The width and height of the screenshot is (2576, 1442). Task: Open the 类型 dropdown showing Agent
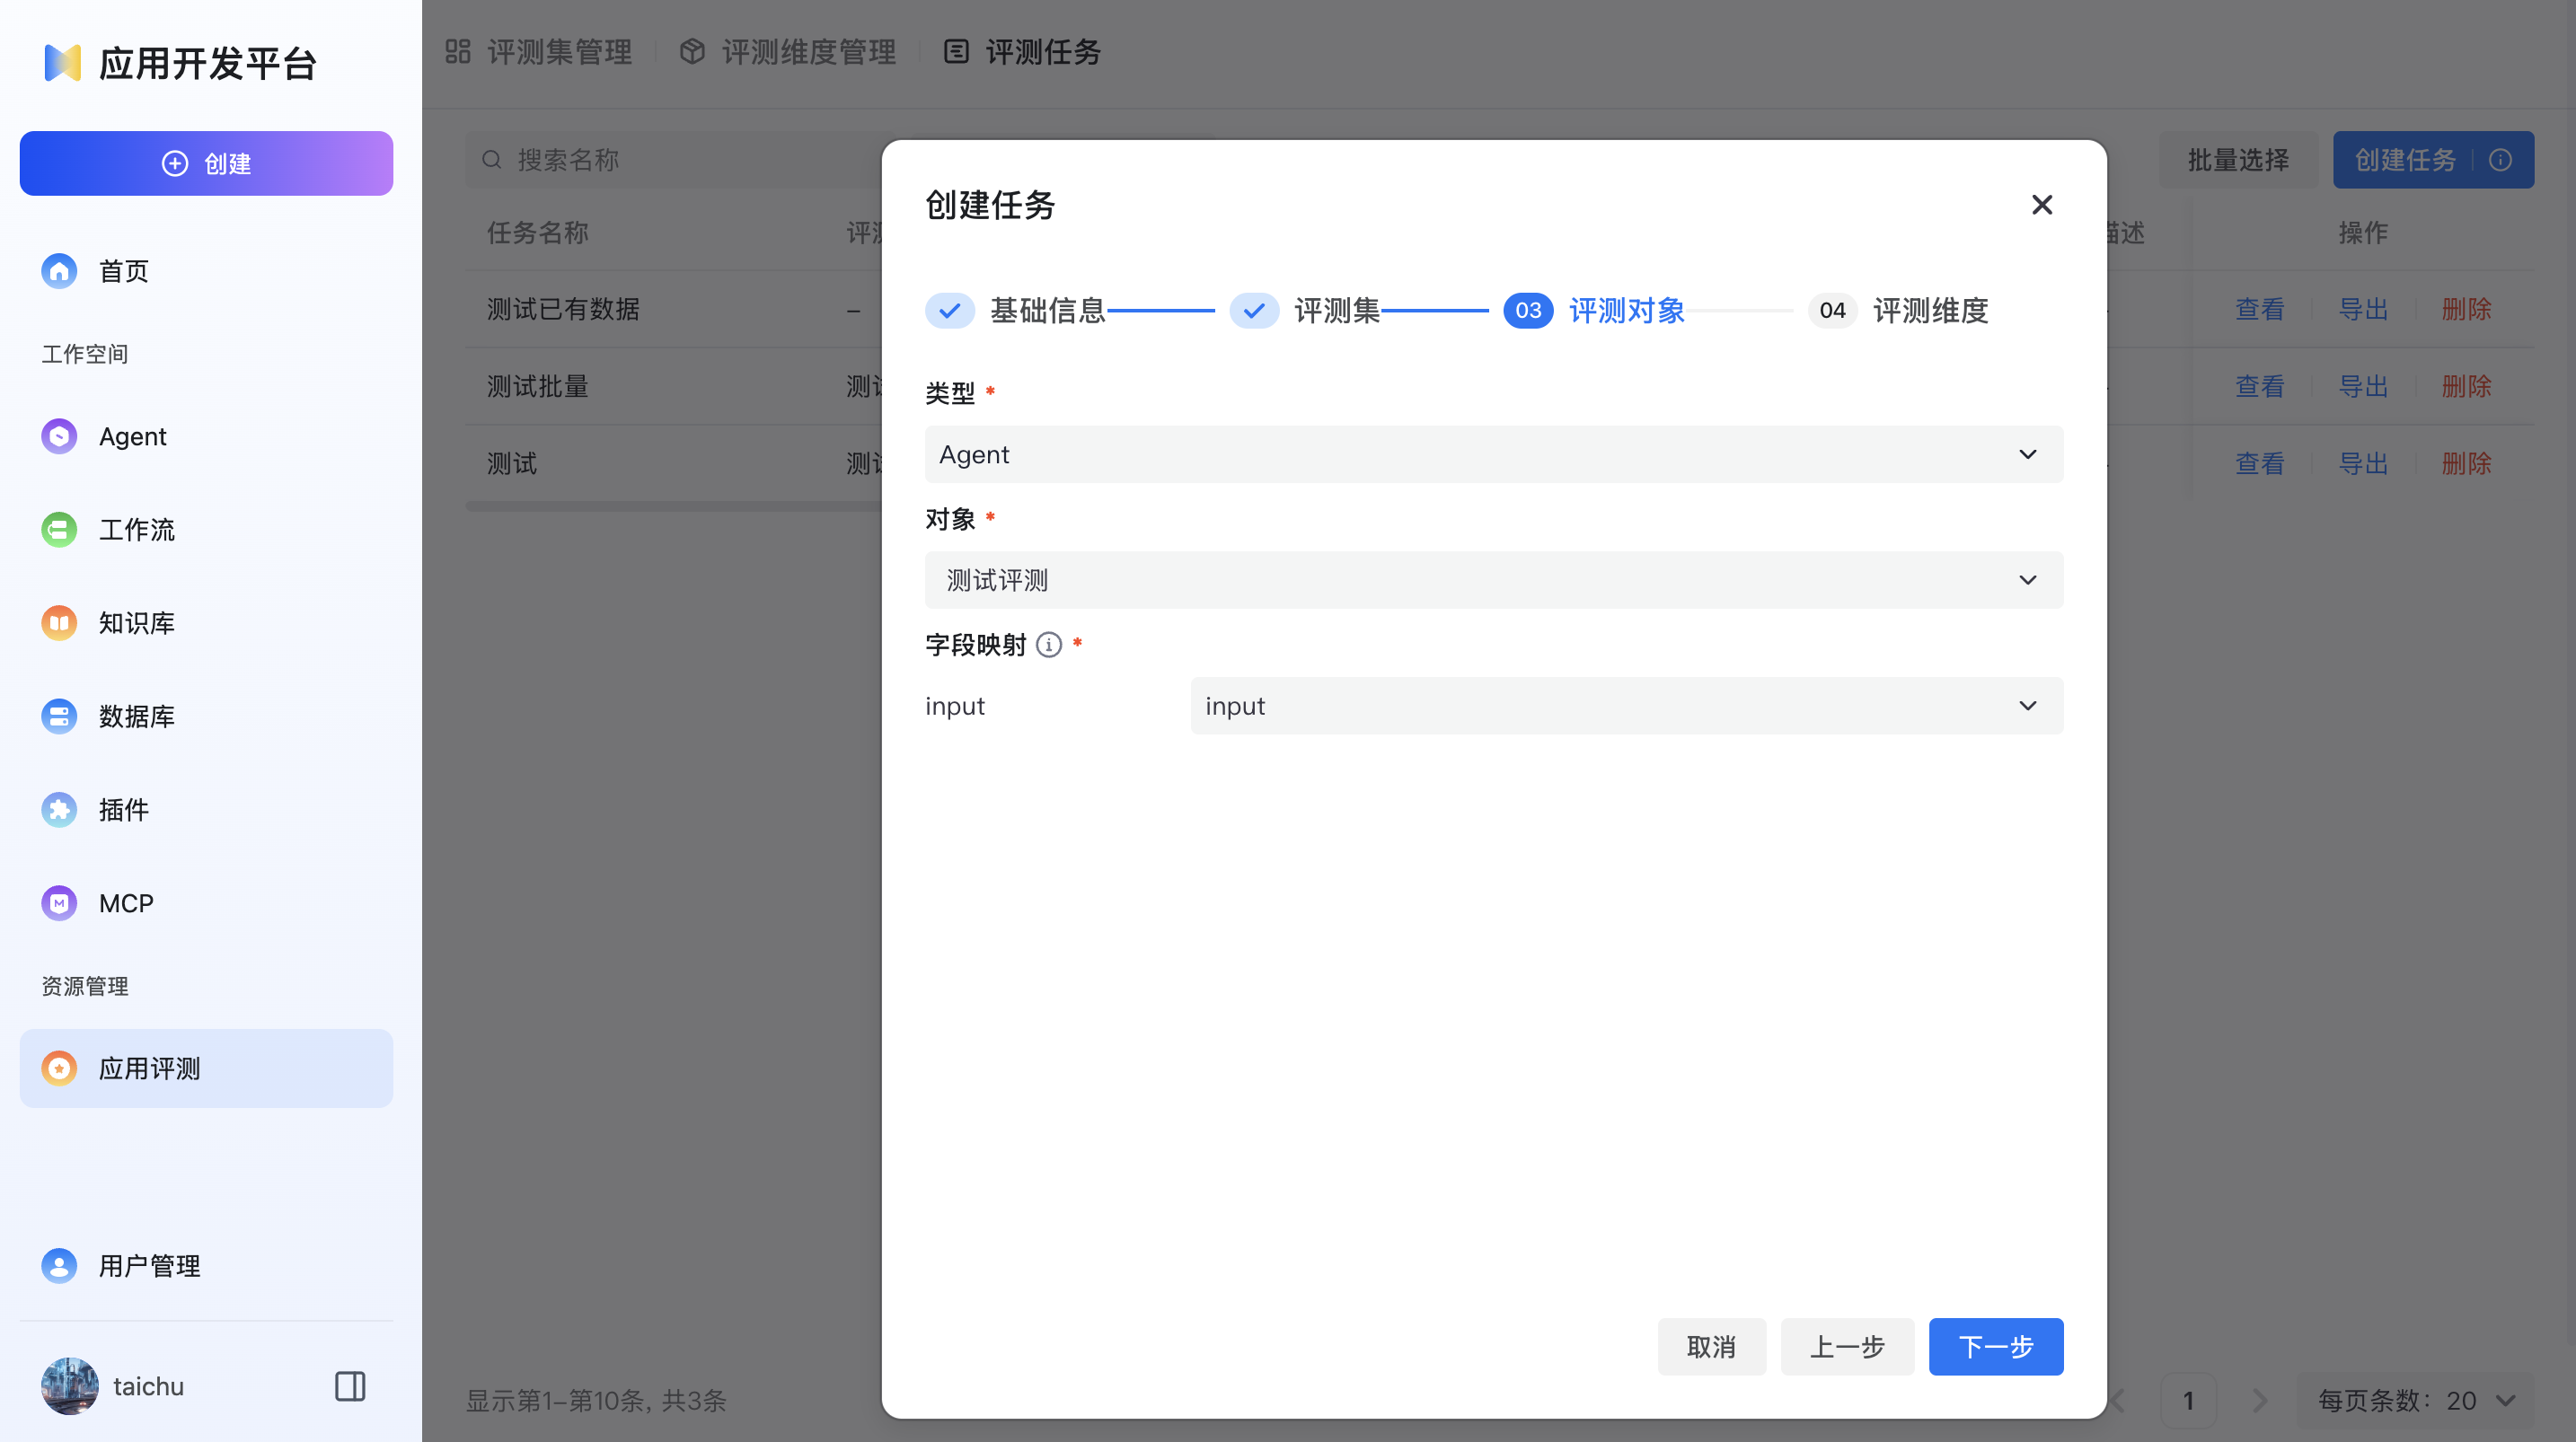click(x=1492, y=454)
